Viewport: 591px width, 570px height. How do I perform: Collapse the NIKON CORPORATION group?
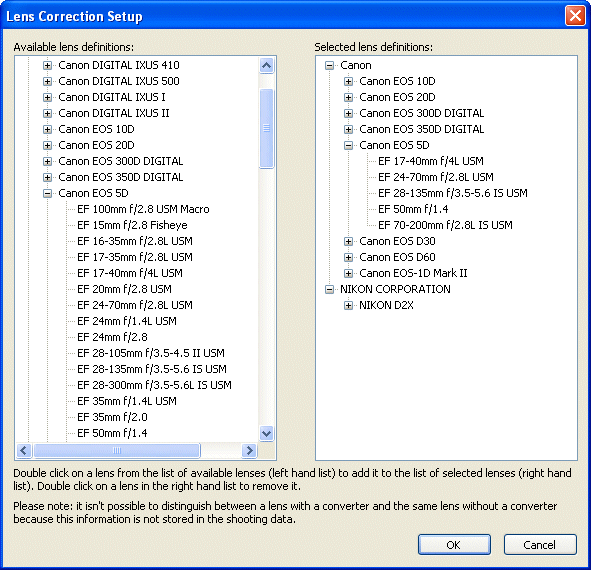click(329, 289)
